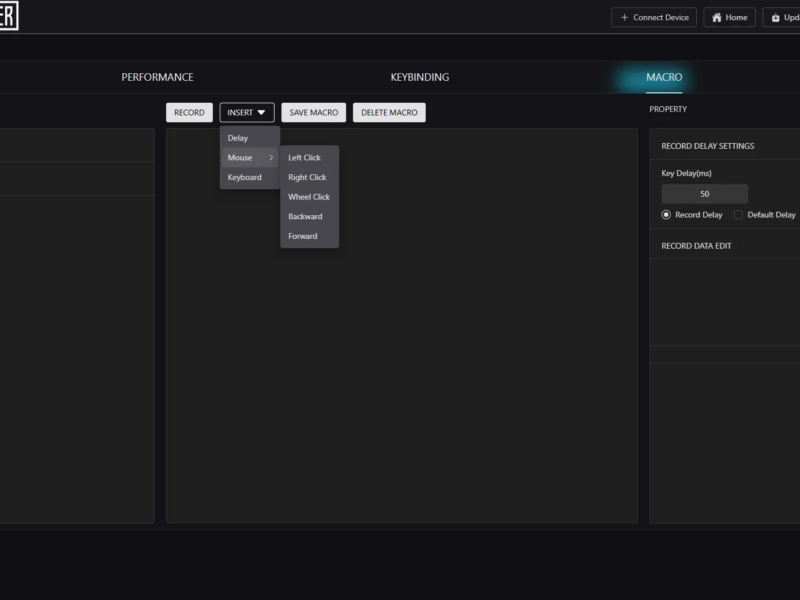Insert a Right Click action

[309, 177]
